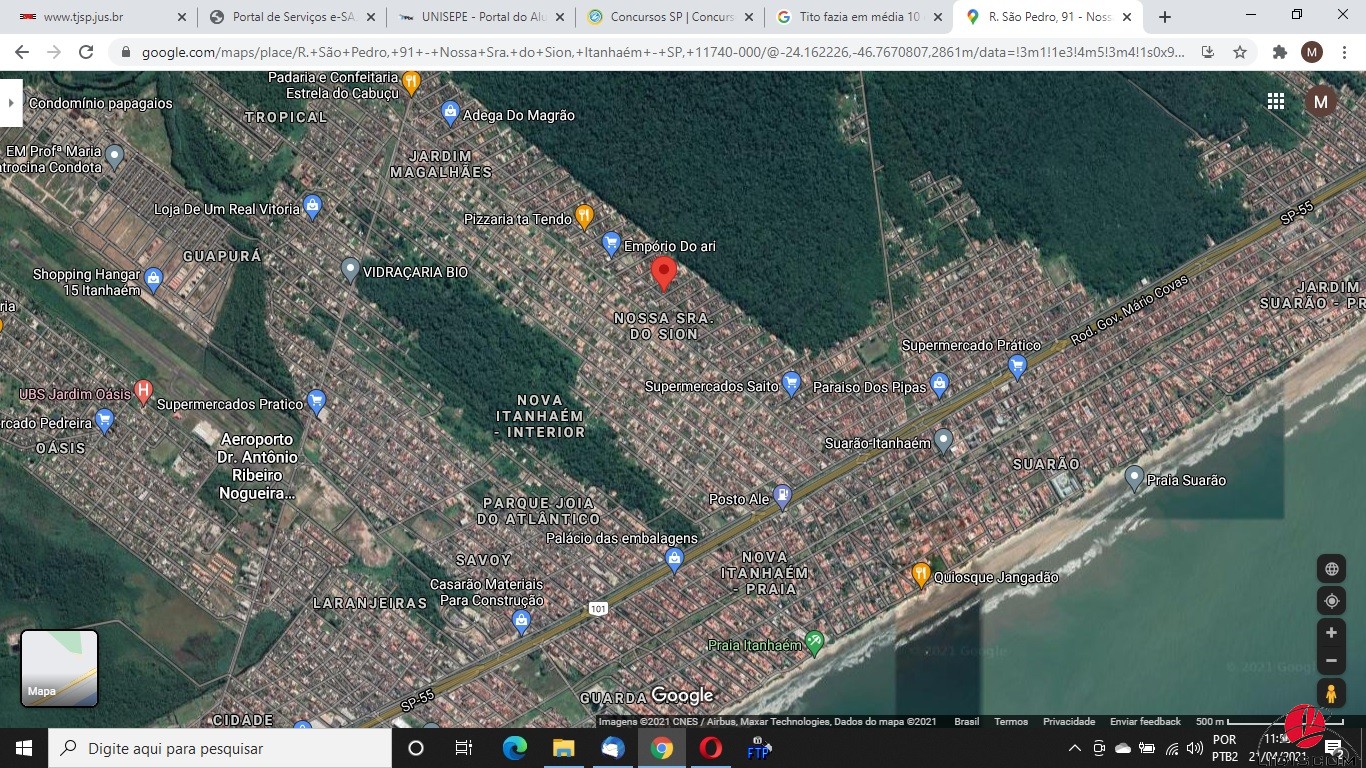The height and width of the screenshot is (768, 1366).
Task: Zoom in on the map
Action: tap(1331, 633)
